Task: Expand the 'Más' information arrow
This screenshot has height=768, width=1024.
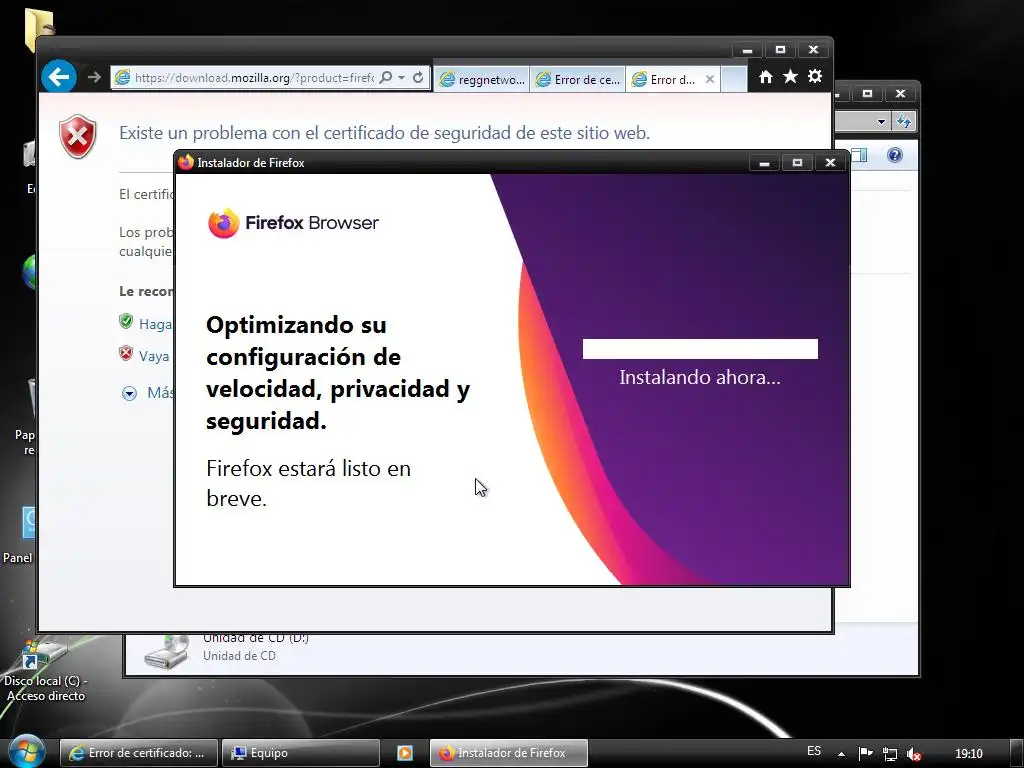Action: point(129,393)
